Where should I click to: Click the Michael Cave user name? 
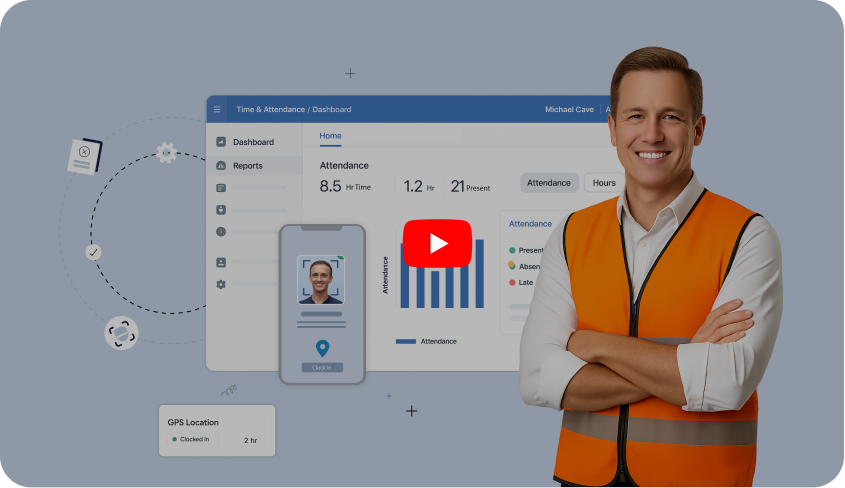coord(569,109)
